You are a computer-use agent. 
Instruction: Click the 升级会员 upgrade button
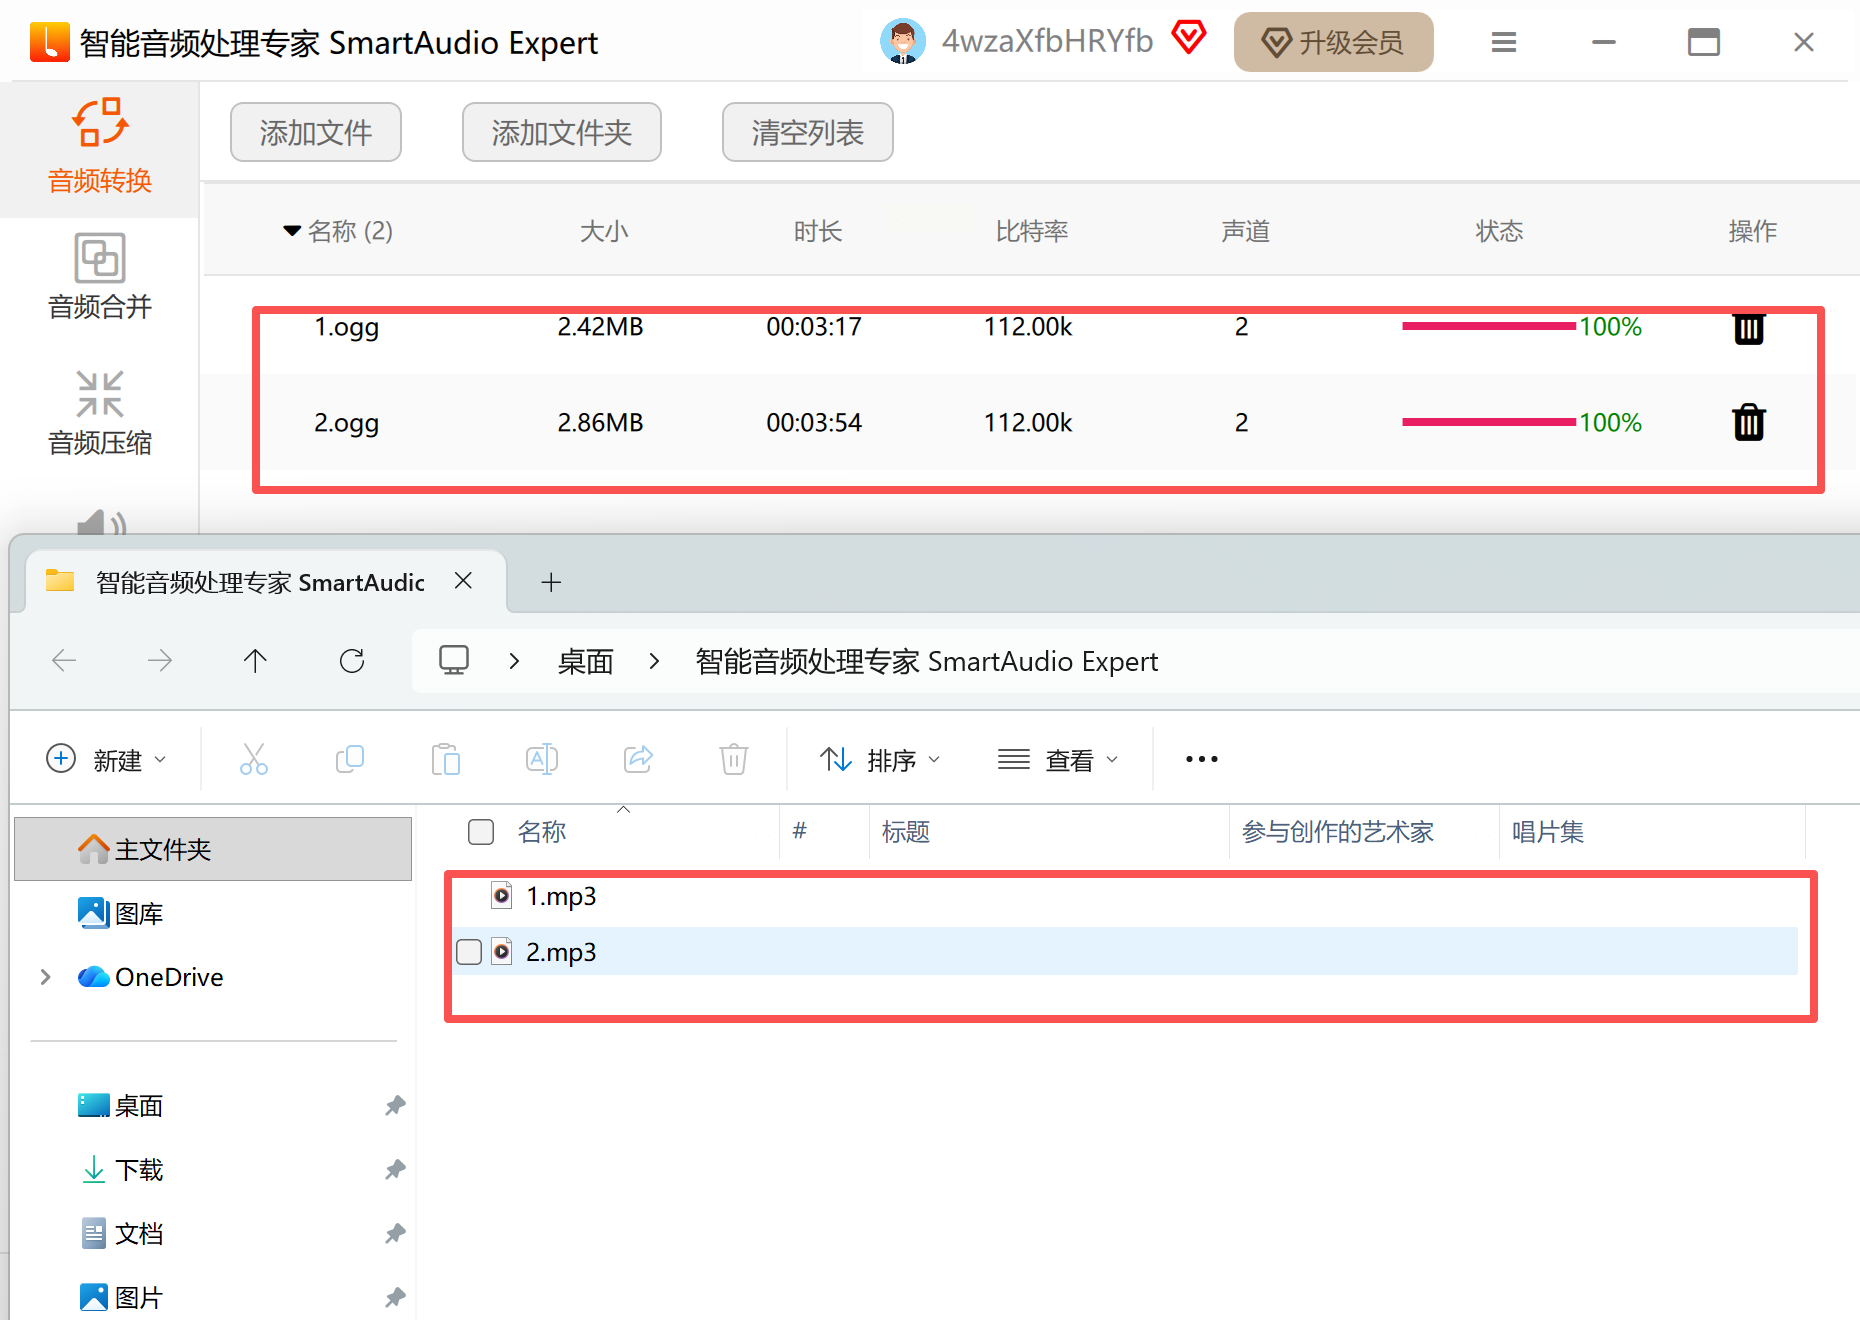coord(1333,42)
